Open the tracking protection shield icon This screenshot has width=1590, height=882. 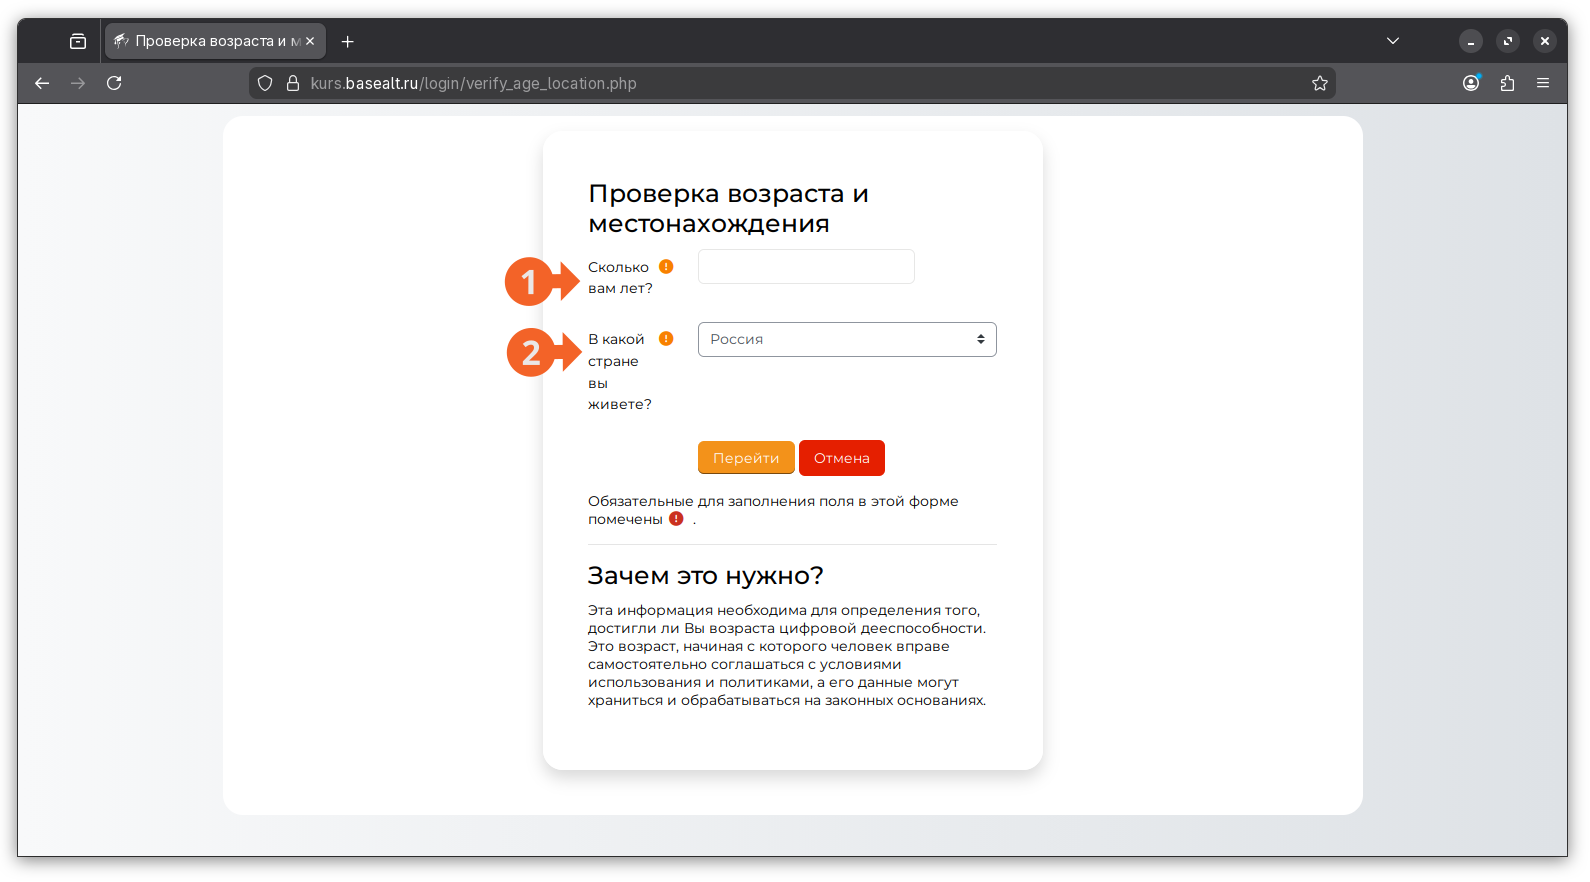point(265,83)
